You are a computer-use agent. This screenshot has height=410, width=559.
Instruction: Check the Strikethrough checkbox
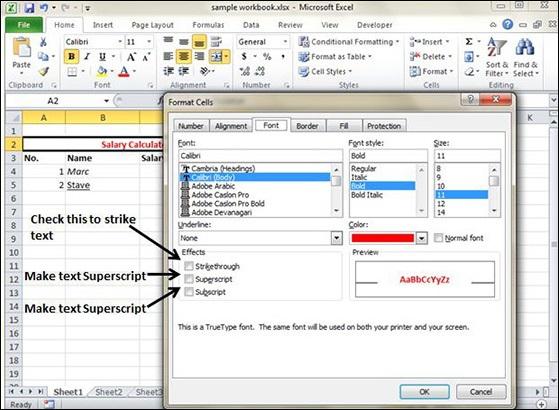click(x=189, y=266)
